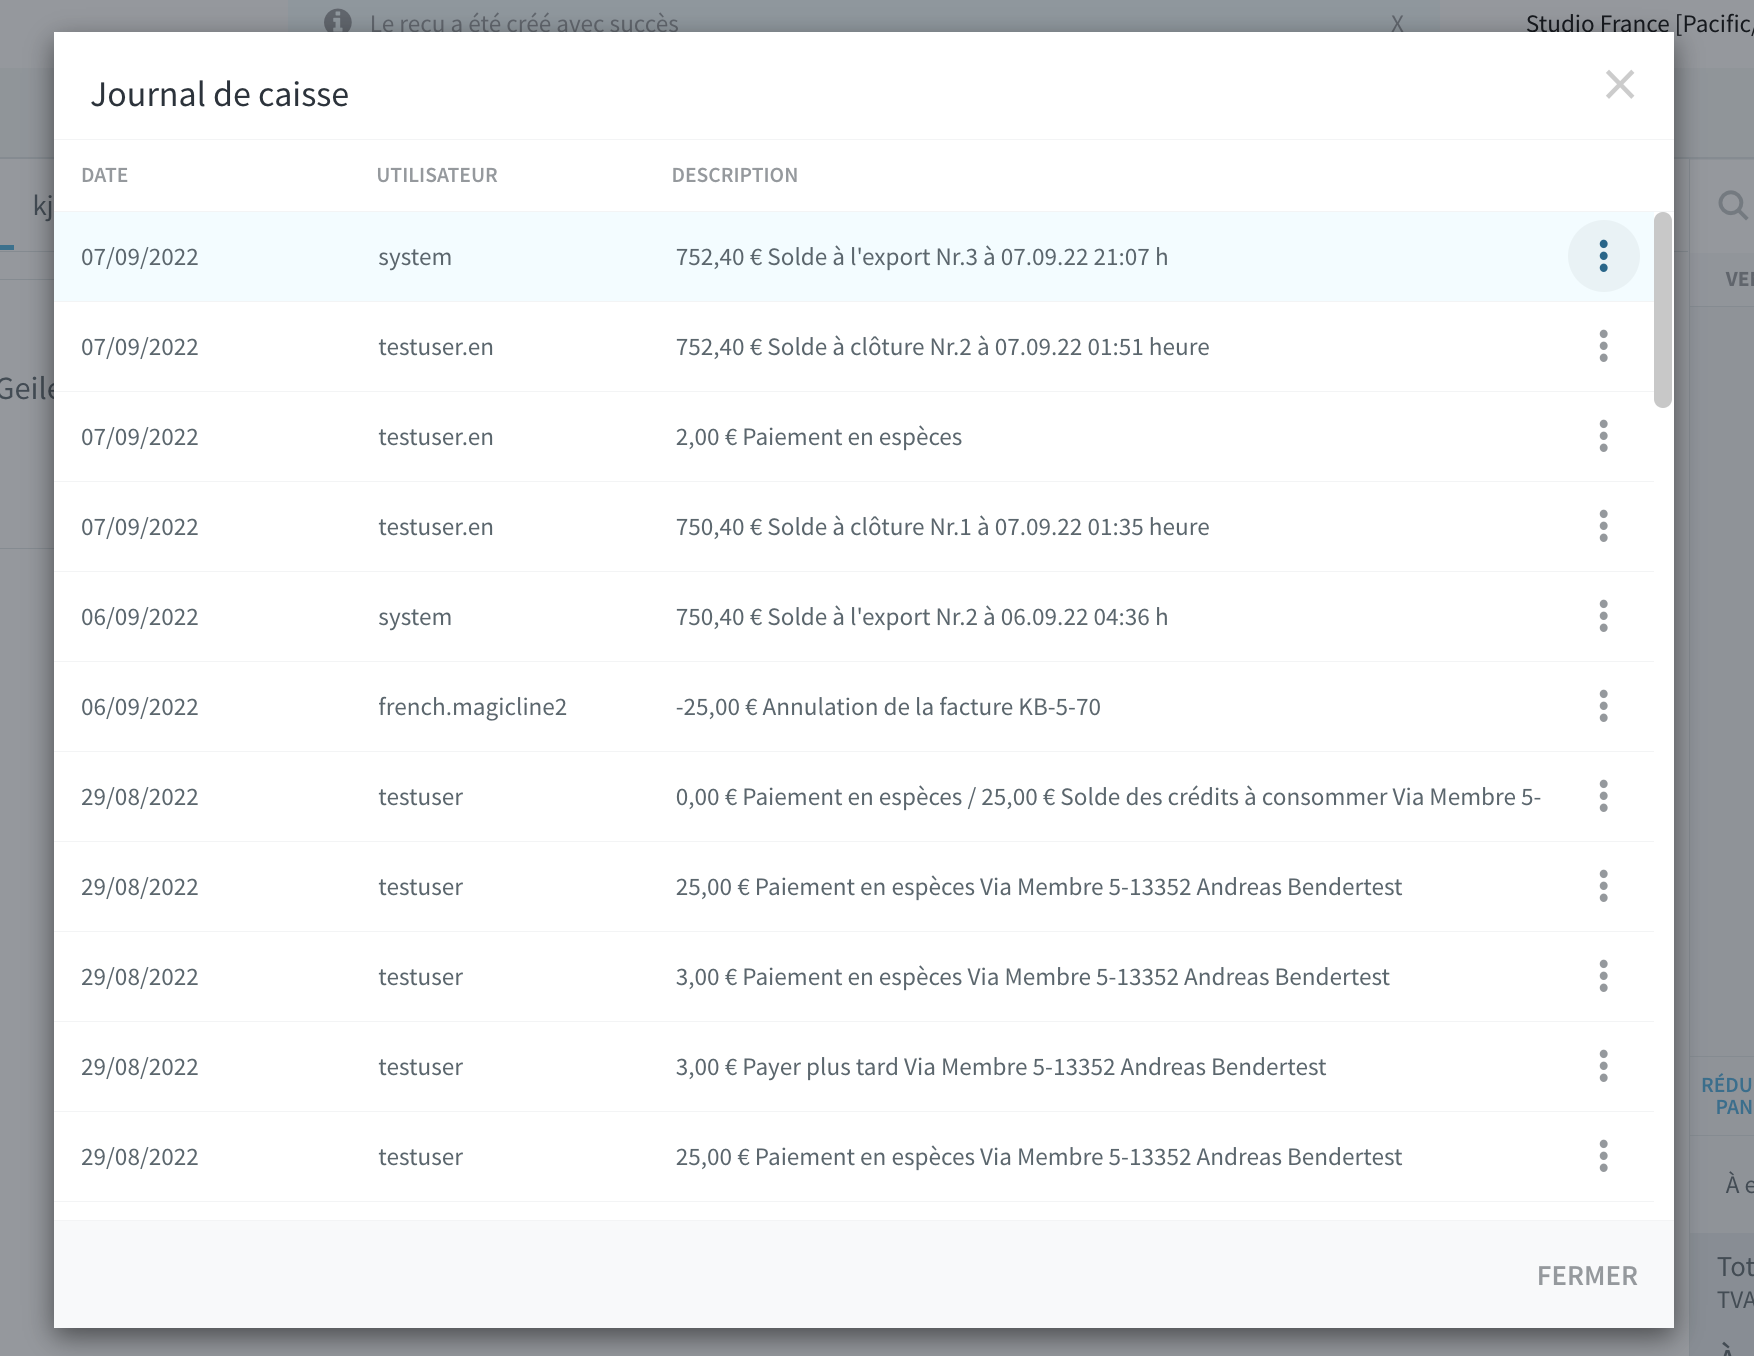This screenshot has width=1754, height=1356.
Task: Click the 'Journal de caisse' dialog title
Action: click(x=220, y=94)
